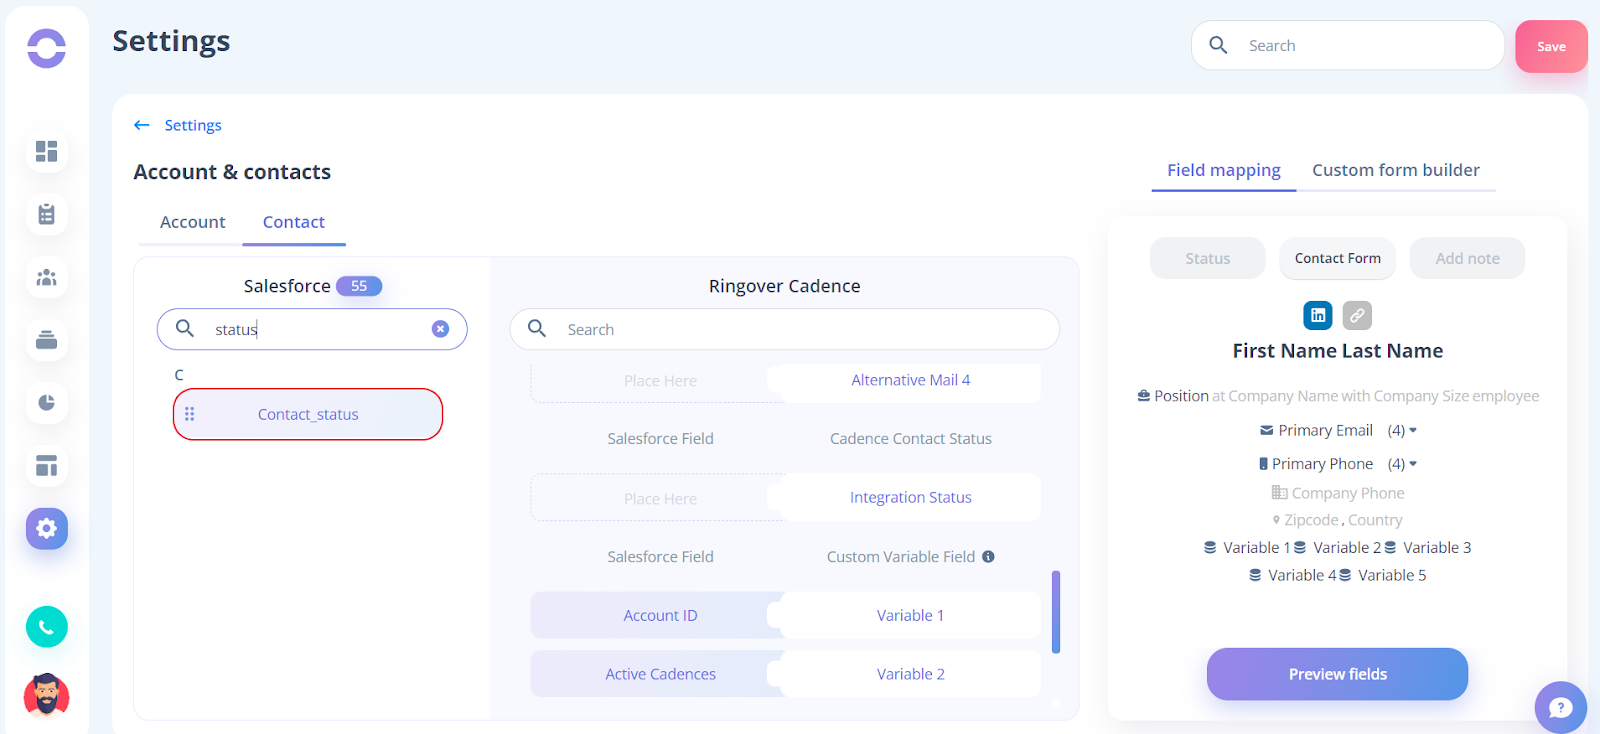Click the Ringover Cadence search field
This screenshot has width=1600, height=734.
click(785, 329)
